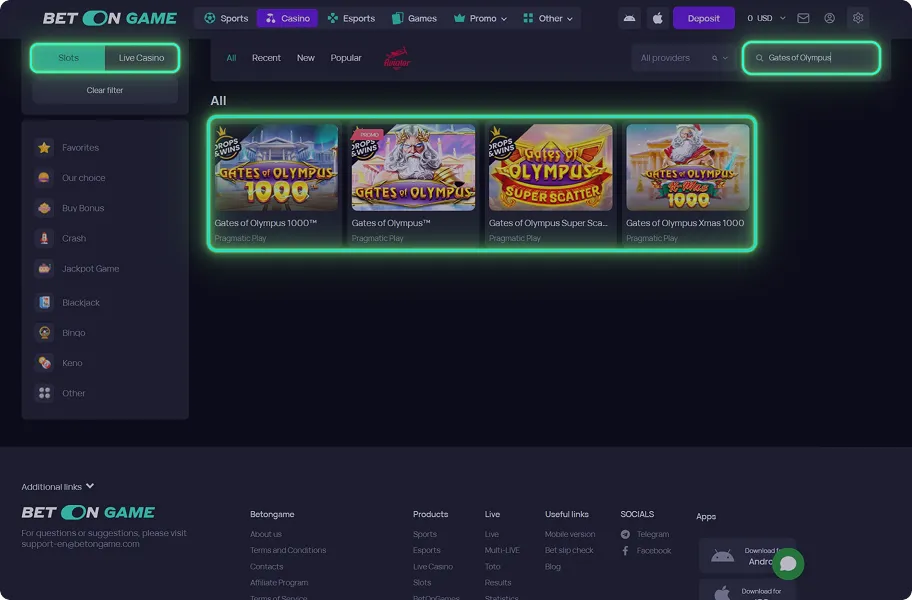
Task: Open the messages envelope icon
Action: pyautogui.click(x=803, y=18)
